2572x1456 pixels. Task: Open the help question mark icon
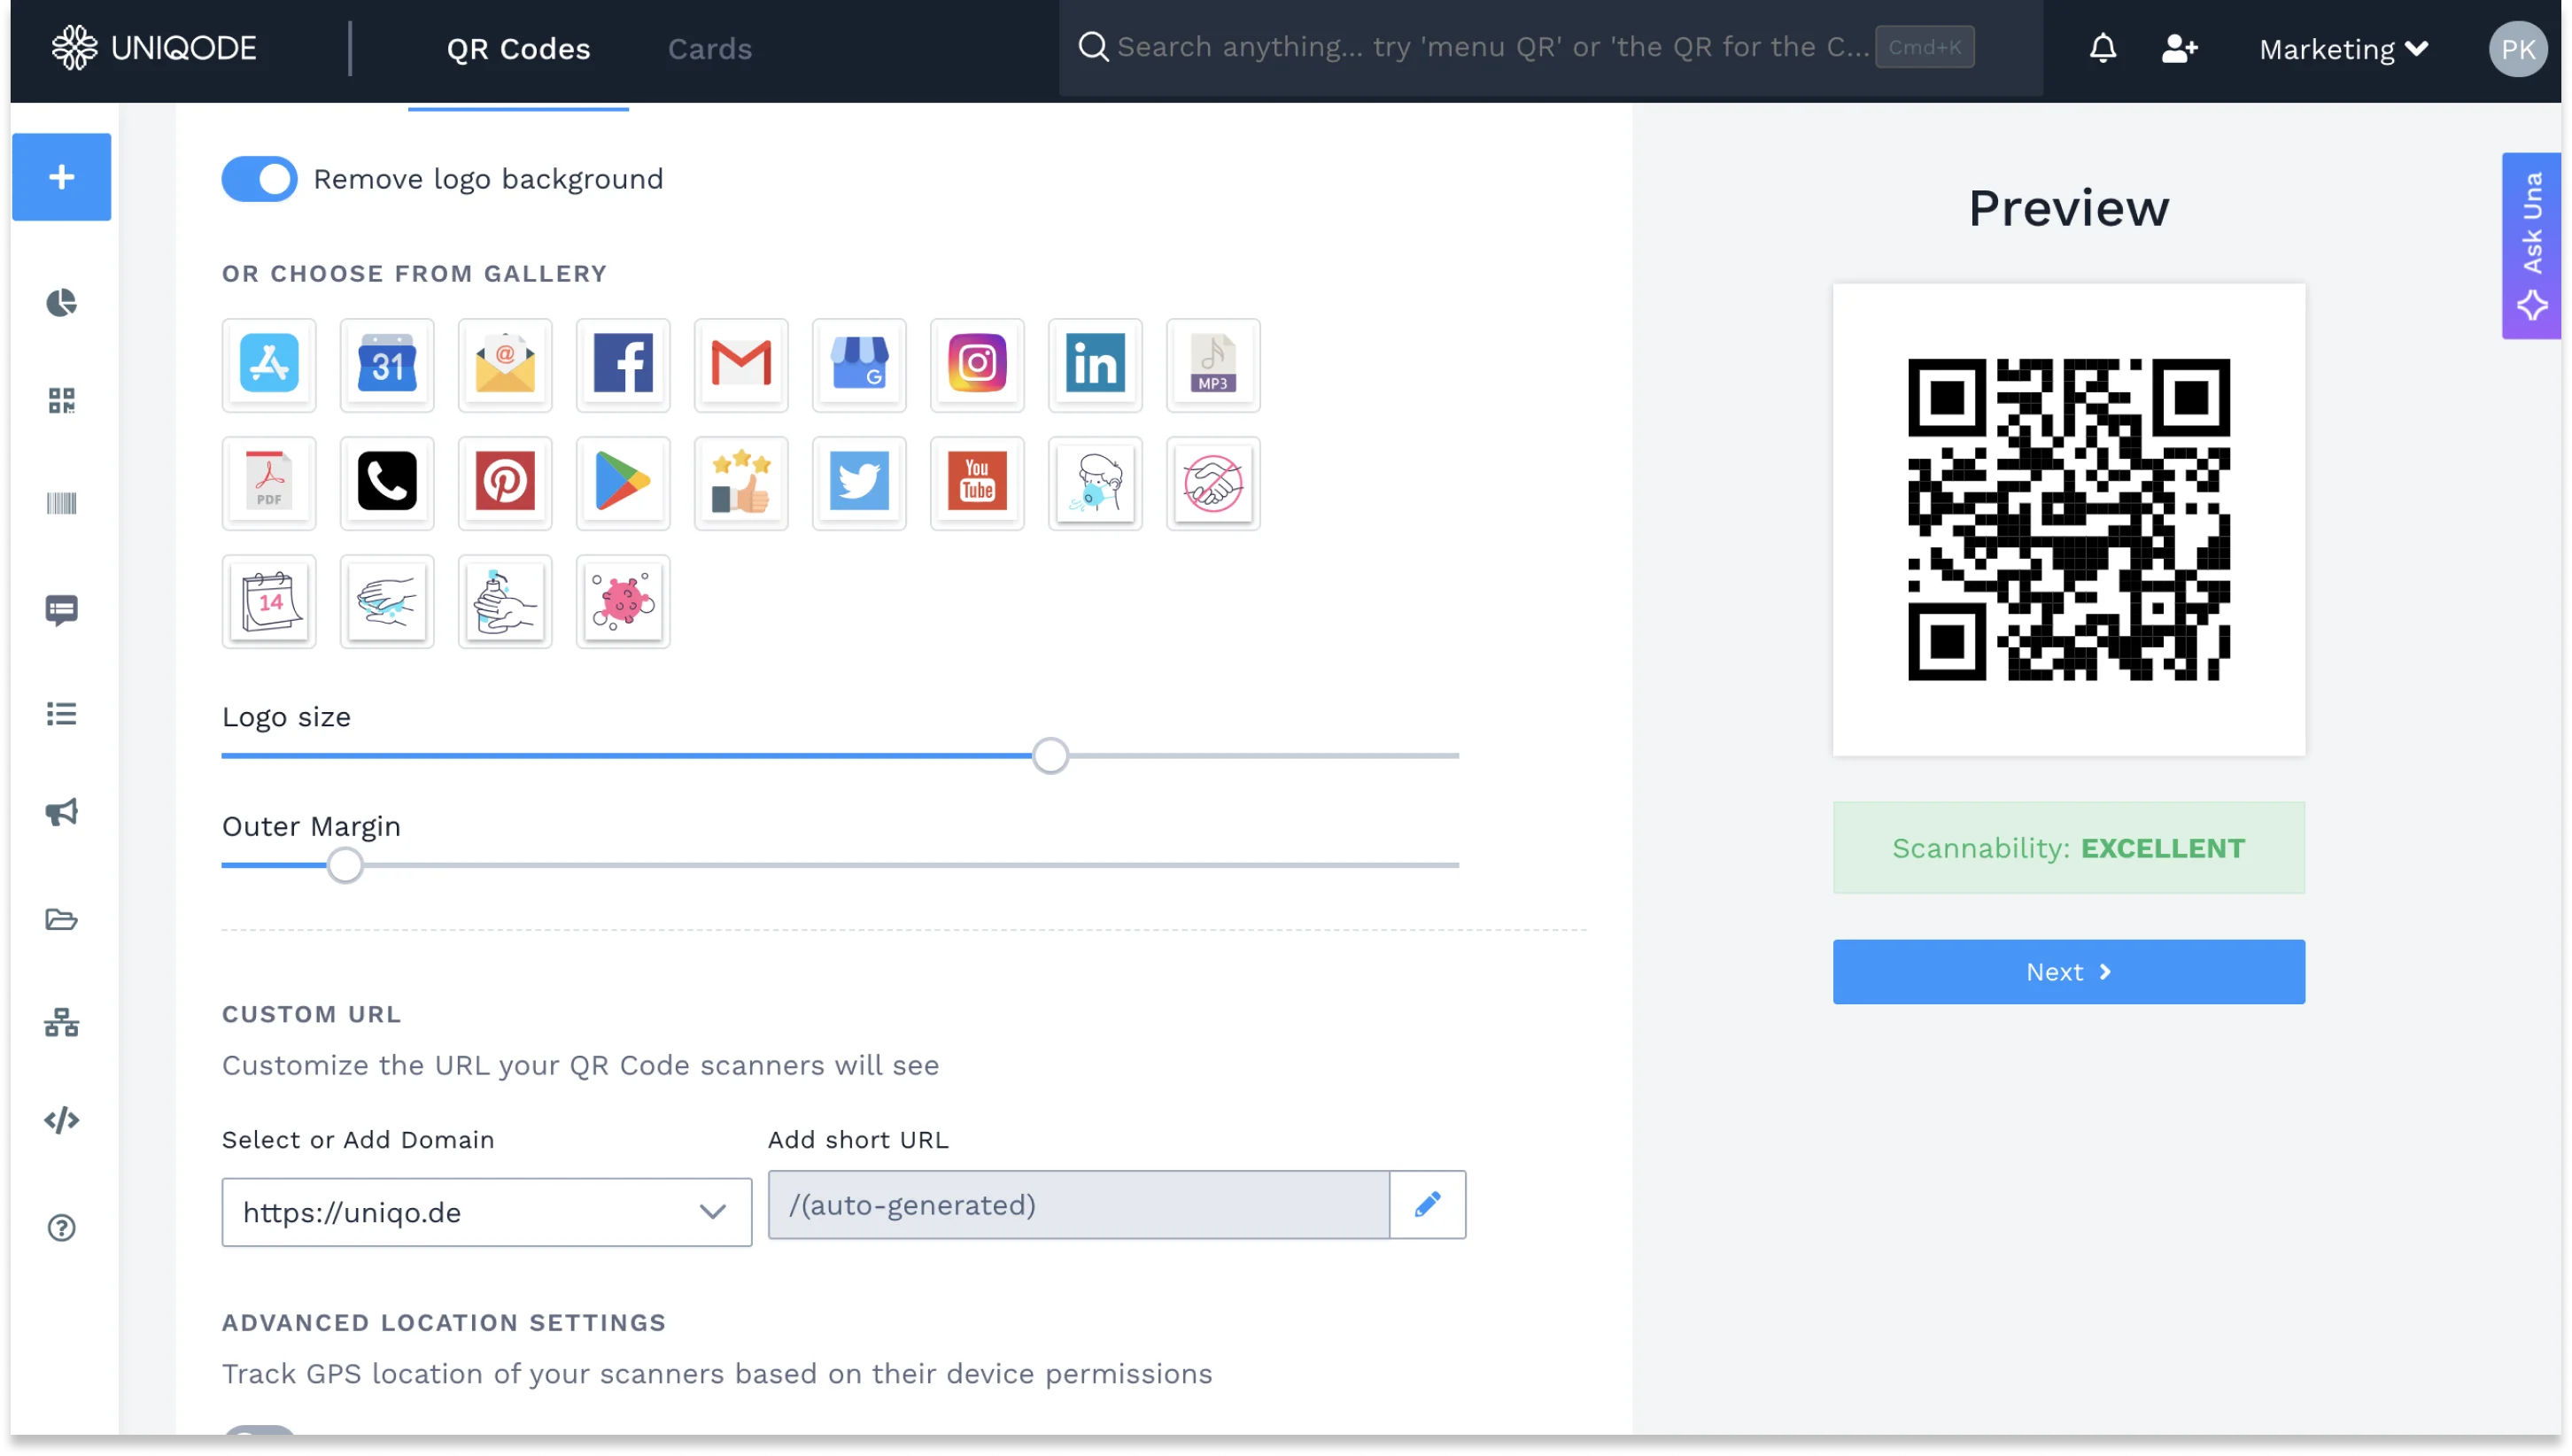pos(62,1227)
